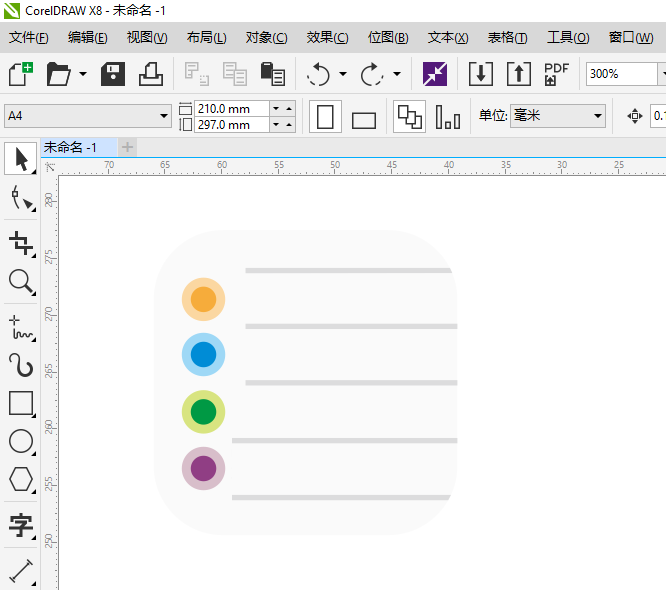This screenshot has width=666, height=590.
Task: Click the Save floppy disk icon
Action: tap(113, 74)
